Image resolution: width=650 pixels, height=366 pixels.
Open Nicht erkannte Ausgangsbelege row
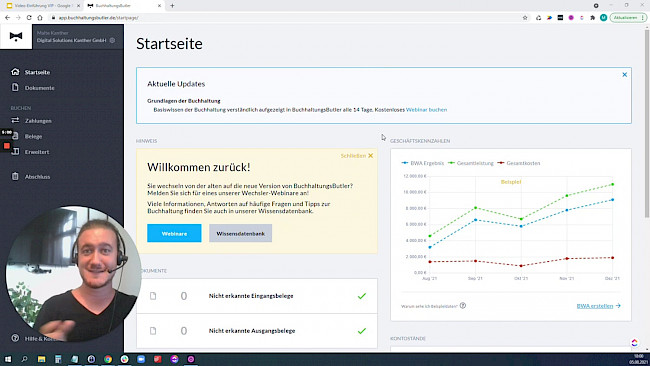[257, 331]
